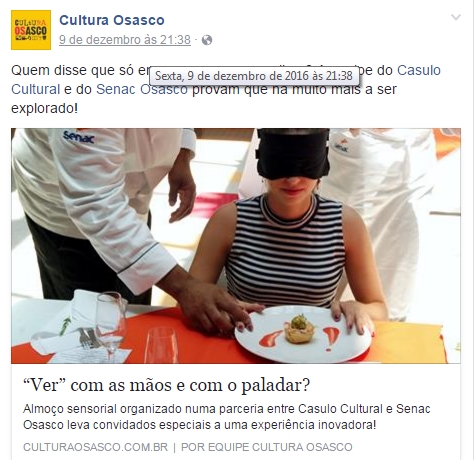Expand the post options chevron
The width and height of the screenshot is (474, 460).
[x=456, y=17]
